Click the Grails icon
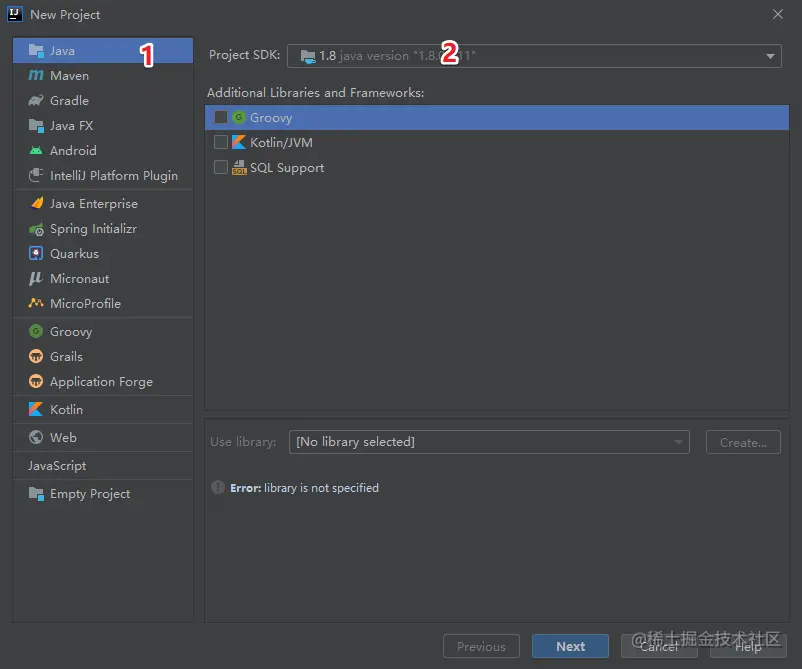The image size is (802, 669). click(x=36, y=356)
